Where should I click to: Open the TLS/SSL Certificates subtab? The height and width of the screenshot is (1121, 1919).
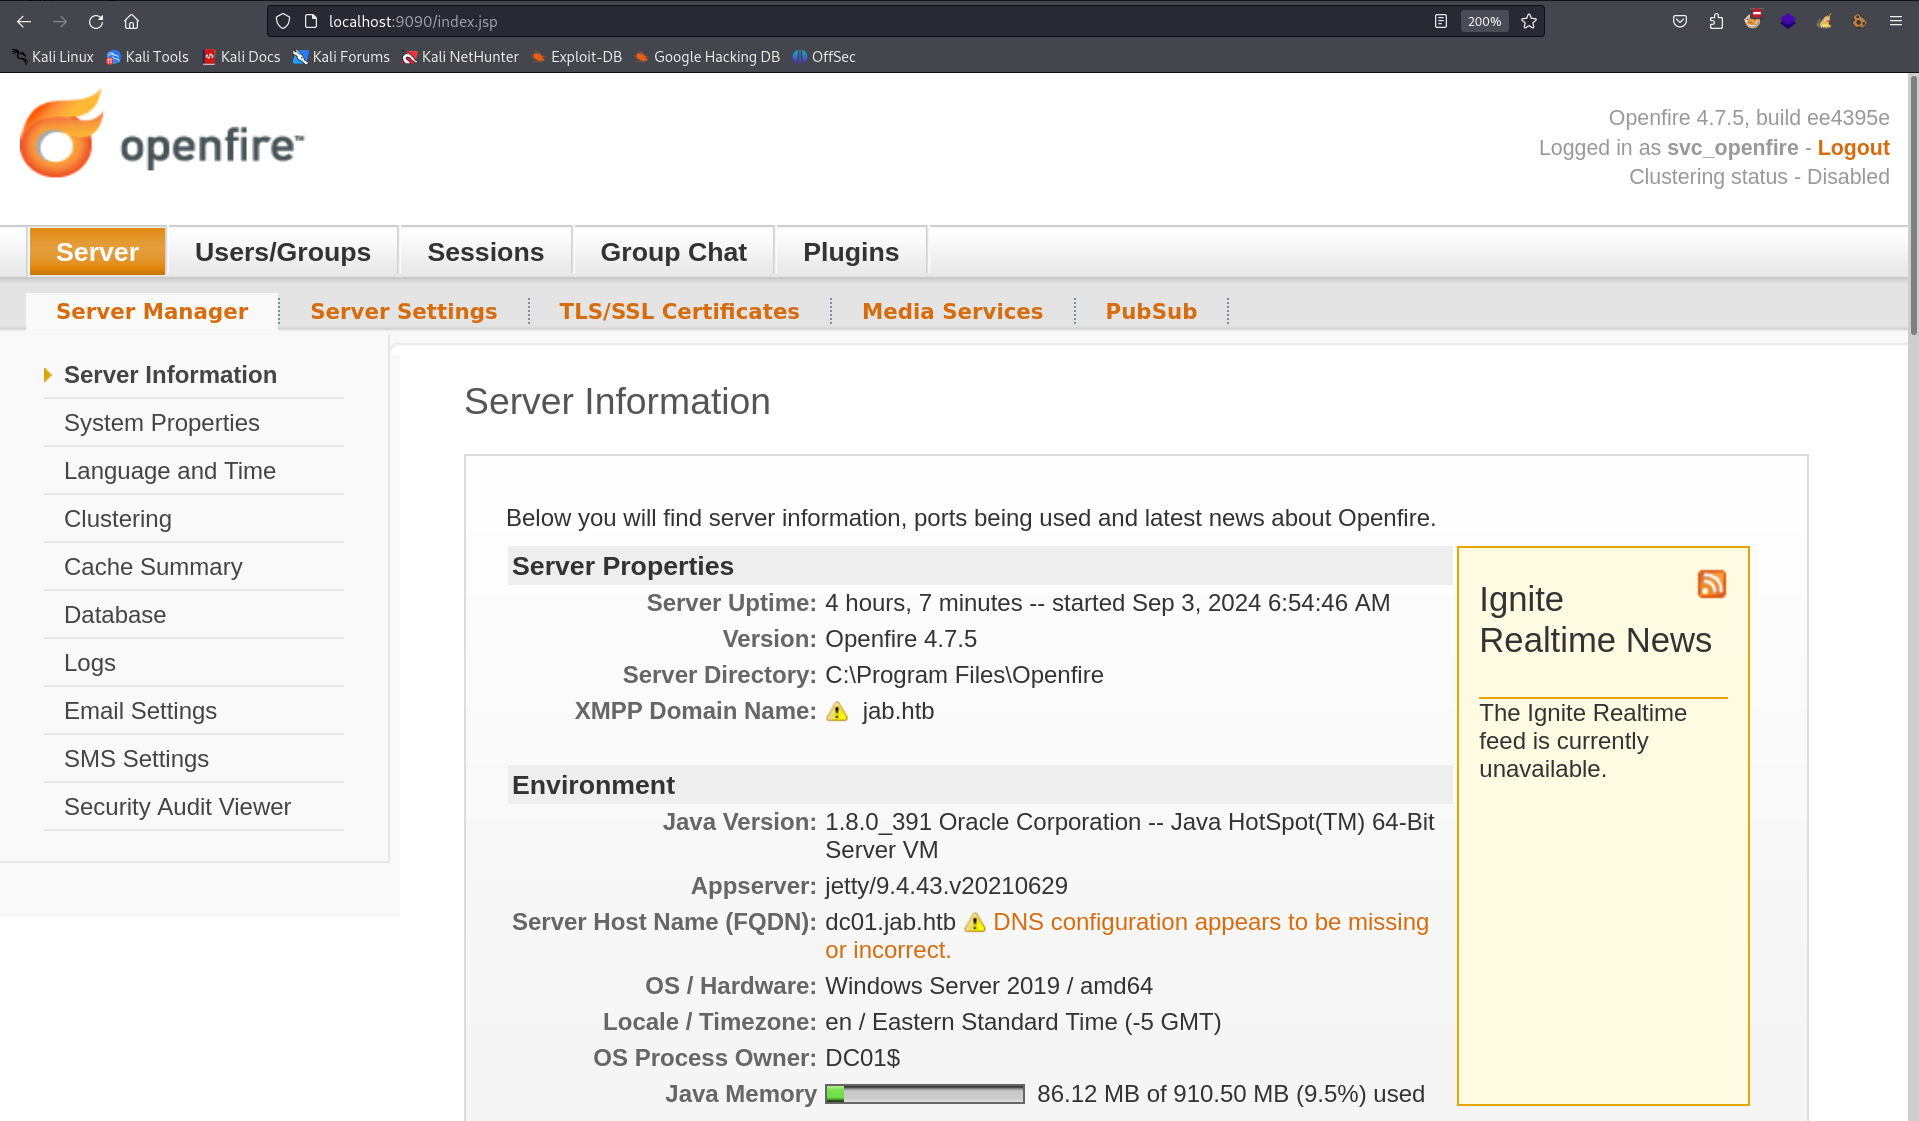pyautogui.click(x=680, y=311)
